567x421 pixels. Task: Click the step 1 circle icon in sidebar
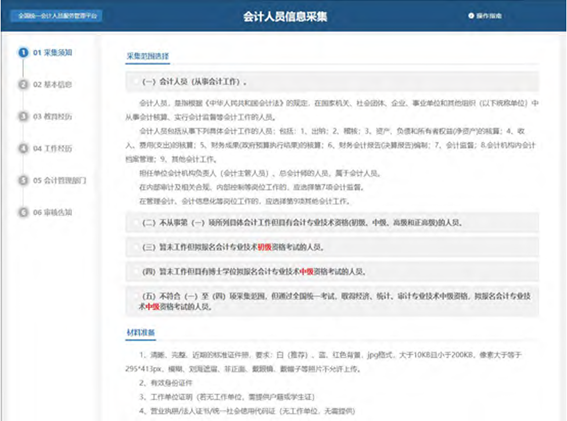23,52
